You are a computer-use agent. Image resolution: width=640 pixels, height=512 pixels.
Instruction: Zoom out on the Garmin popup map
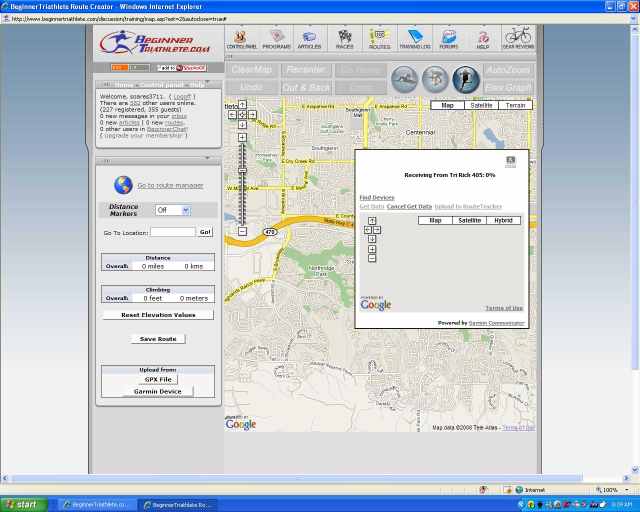coord(372,258)
